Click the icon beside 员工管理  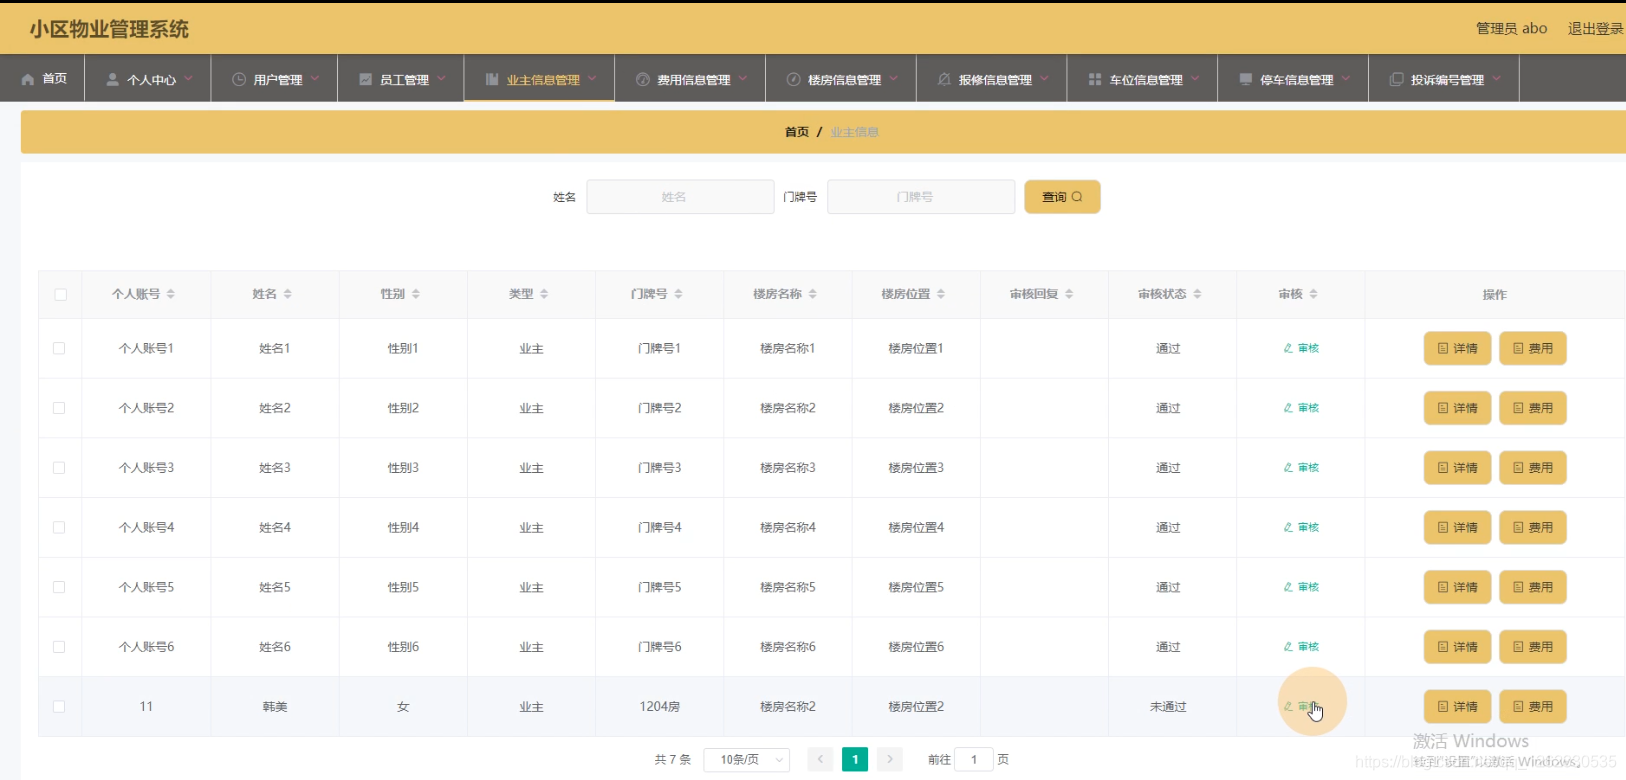click(365, 79)
